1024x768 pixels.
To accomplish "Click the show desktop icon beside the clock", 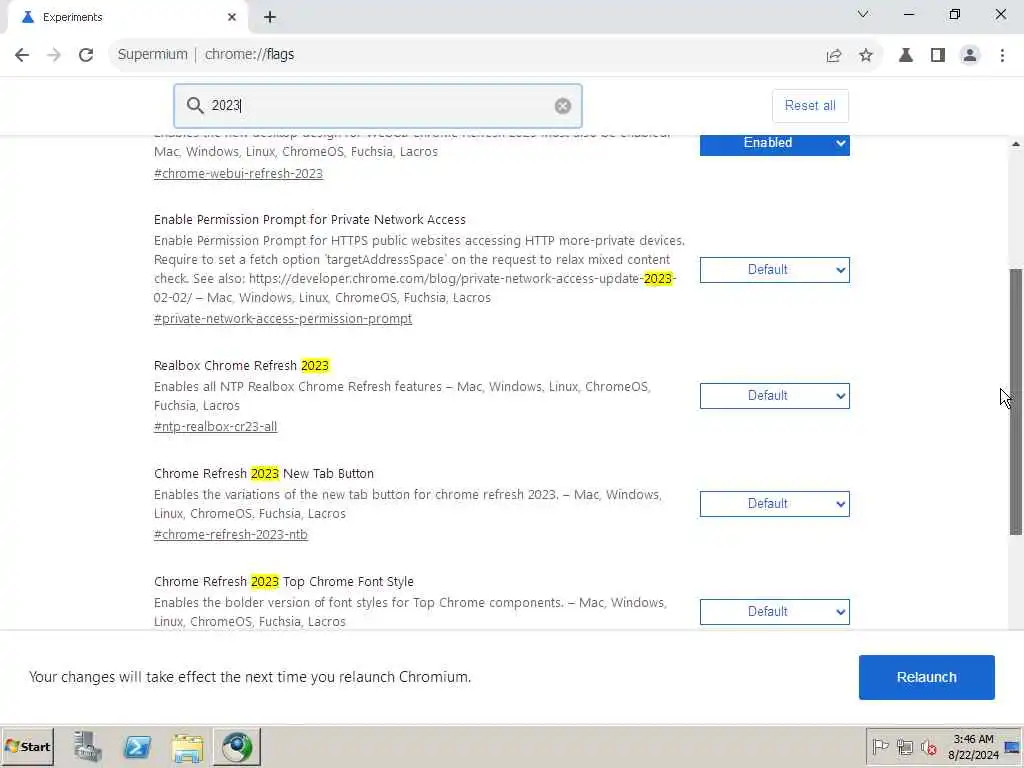I will coord(1013,747).
